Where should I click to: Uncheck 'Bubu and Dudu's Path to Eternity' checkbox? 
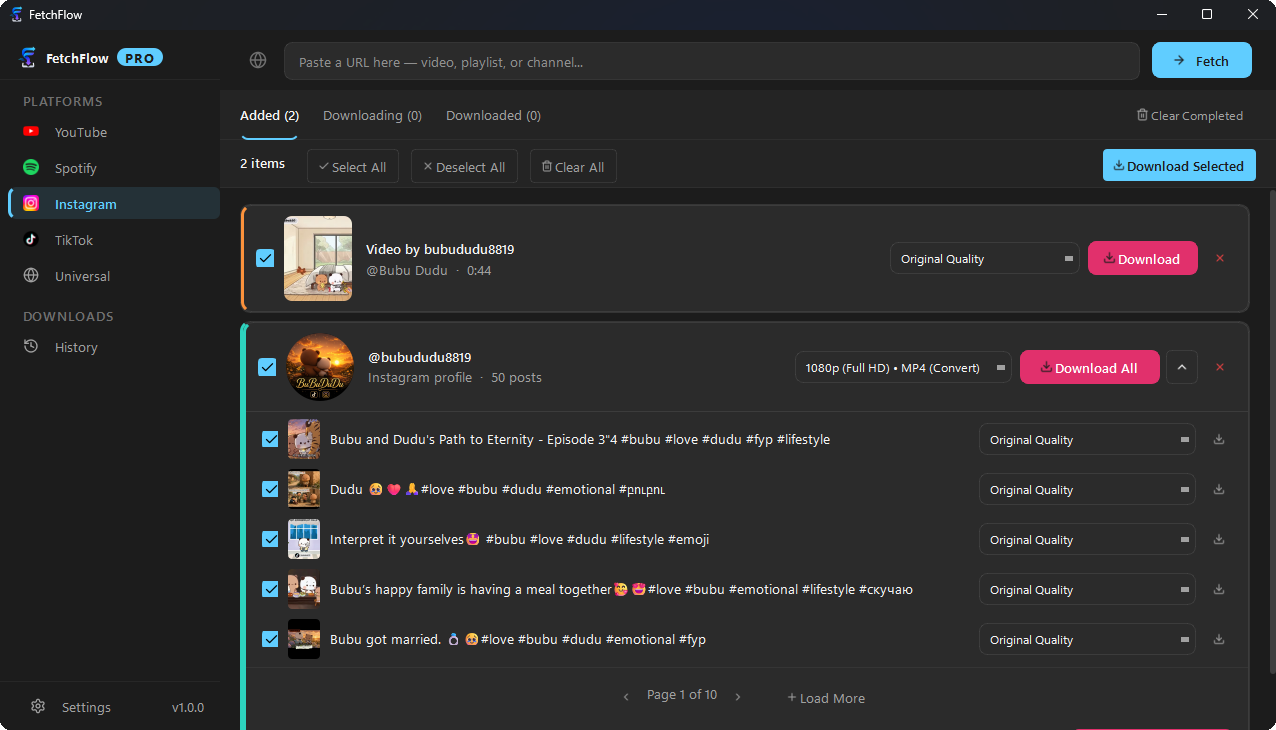point(270,439)
